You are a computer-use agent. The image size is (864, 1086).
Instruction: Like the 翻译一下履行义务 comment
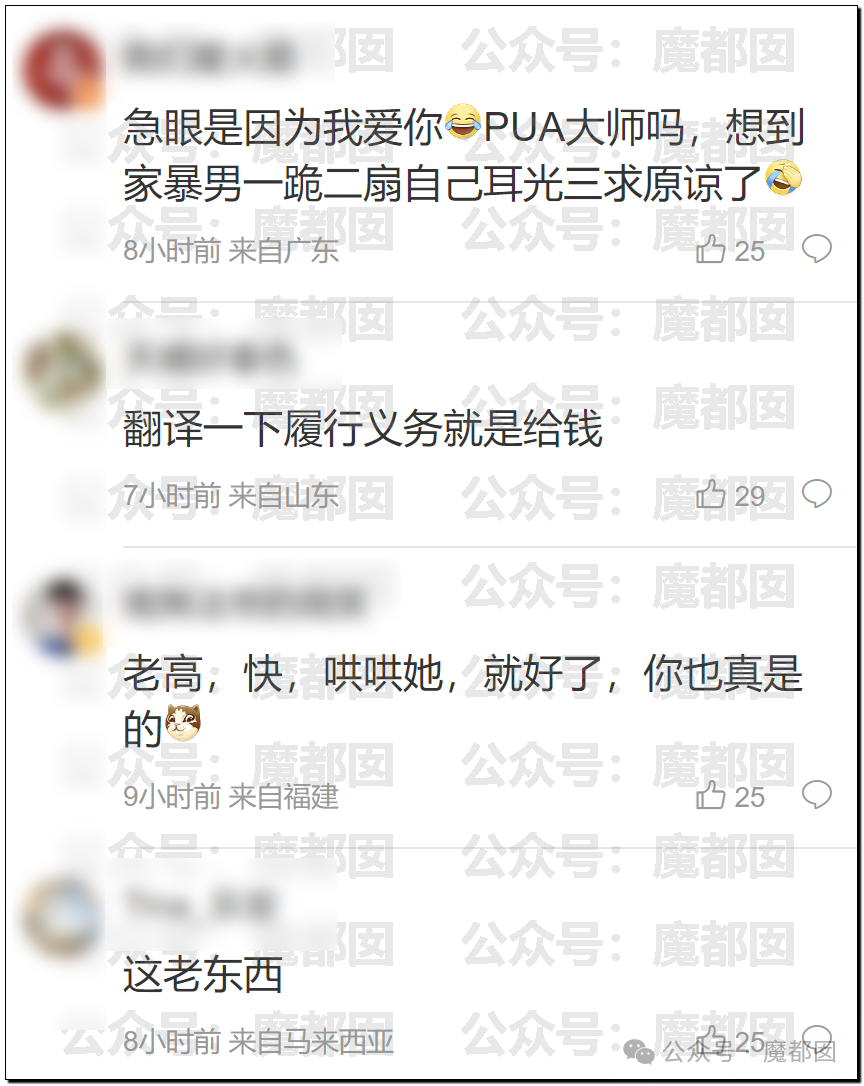pos(730,495)
